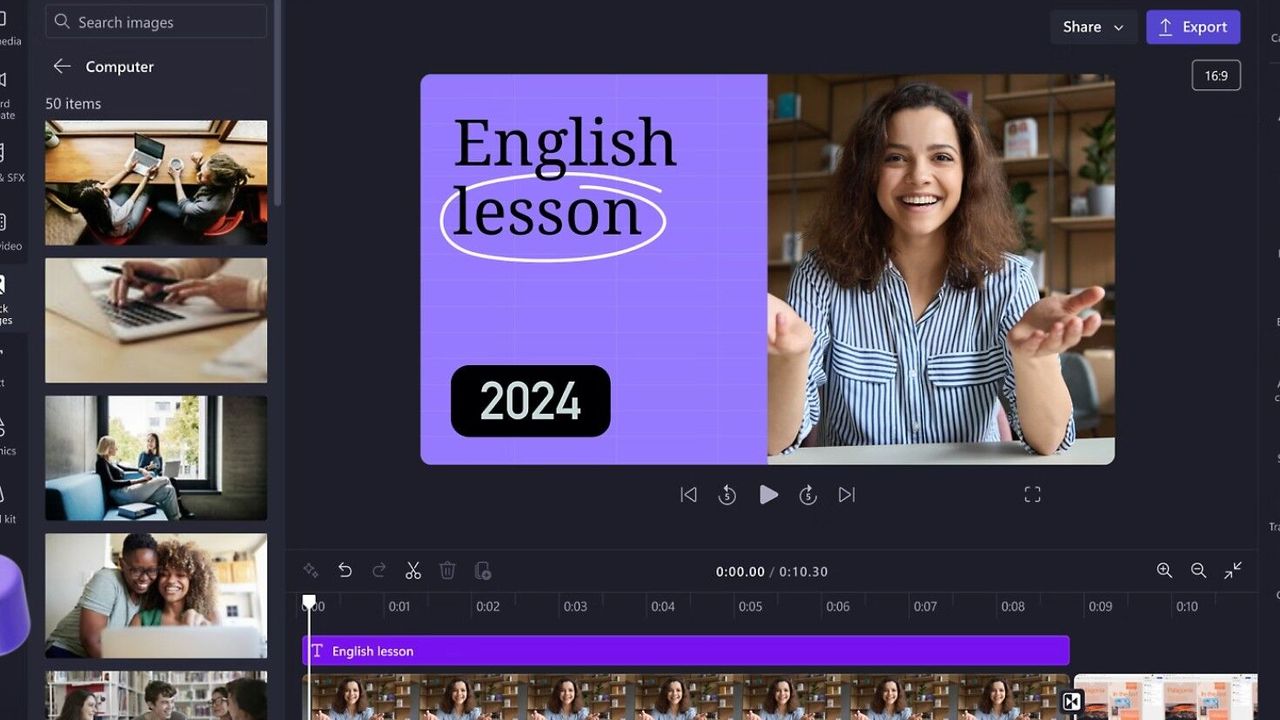Choose the hands typing on laptop image
This screenshot has width=1280, height=720.
point(156,320)
